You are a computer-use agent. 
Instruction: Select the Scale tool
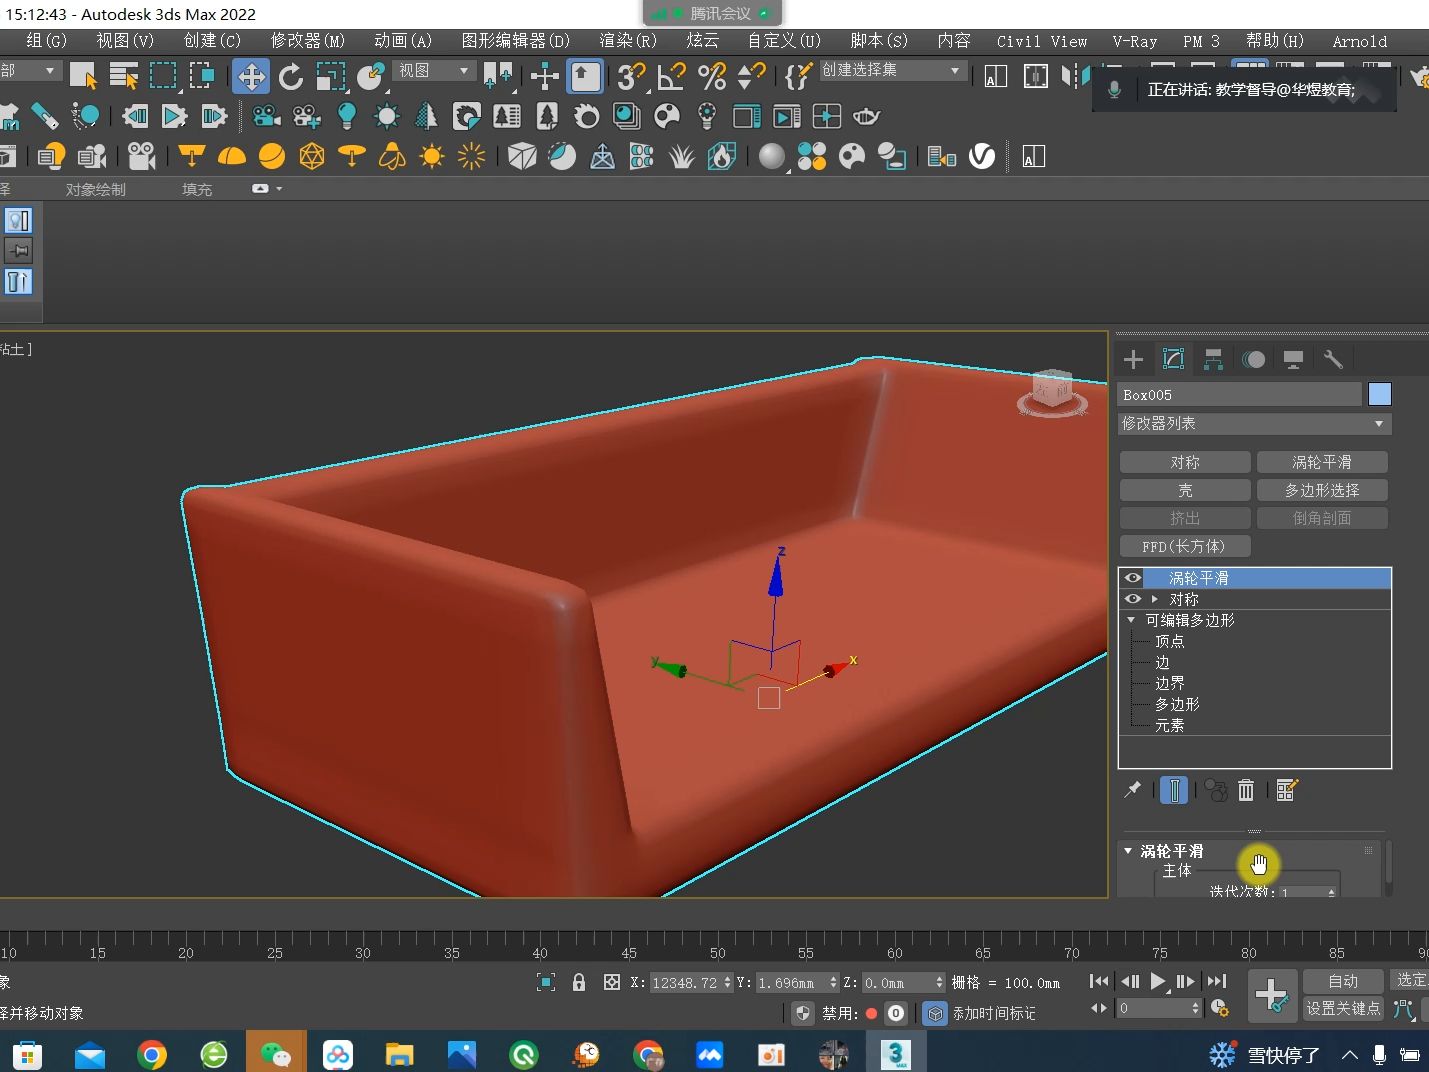click(x=331, y=76)
